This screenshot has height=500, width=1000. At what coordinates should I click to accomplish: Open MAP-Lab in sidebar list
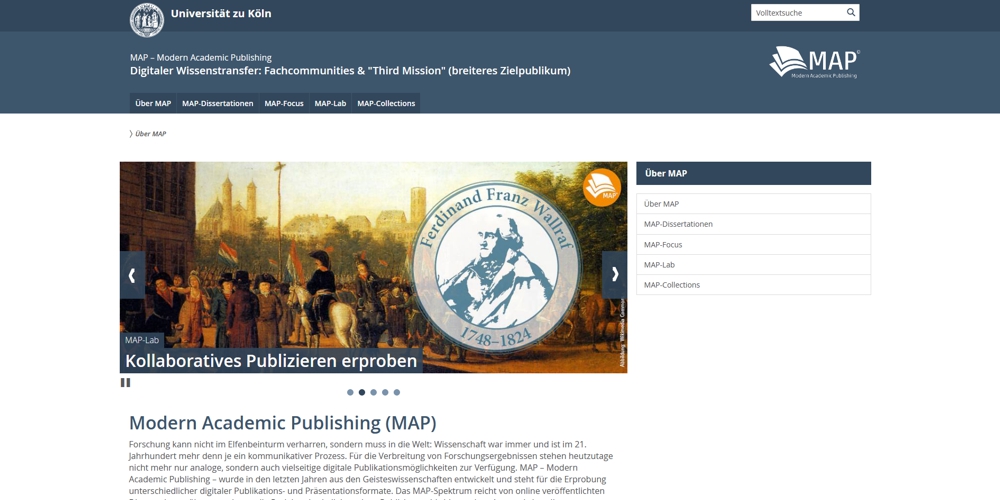[x=753, y=265]
